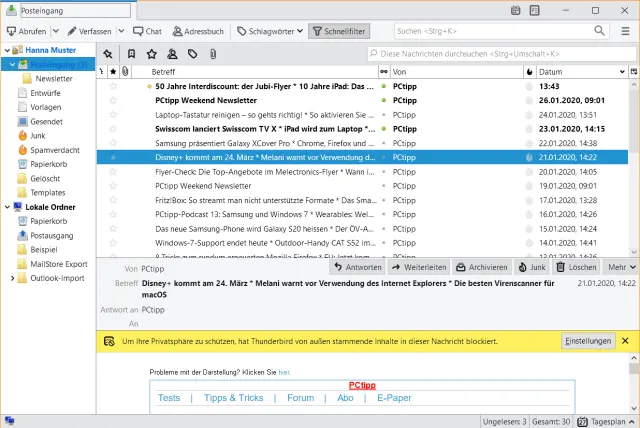Star the 50 Jahre Interdiscount message
The width and height of the screenshot is (640, 428).
point(113,86)
